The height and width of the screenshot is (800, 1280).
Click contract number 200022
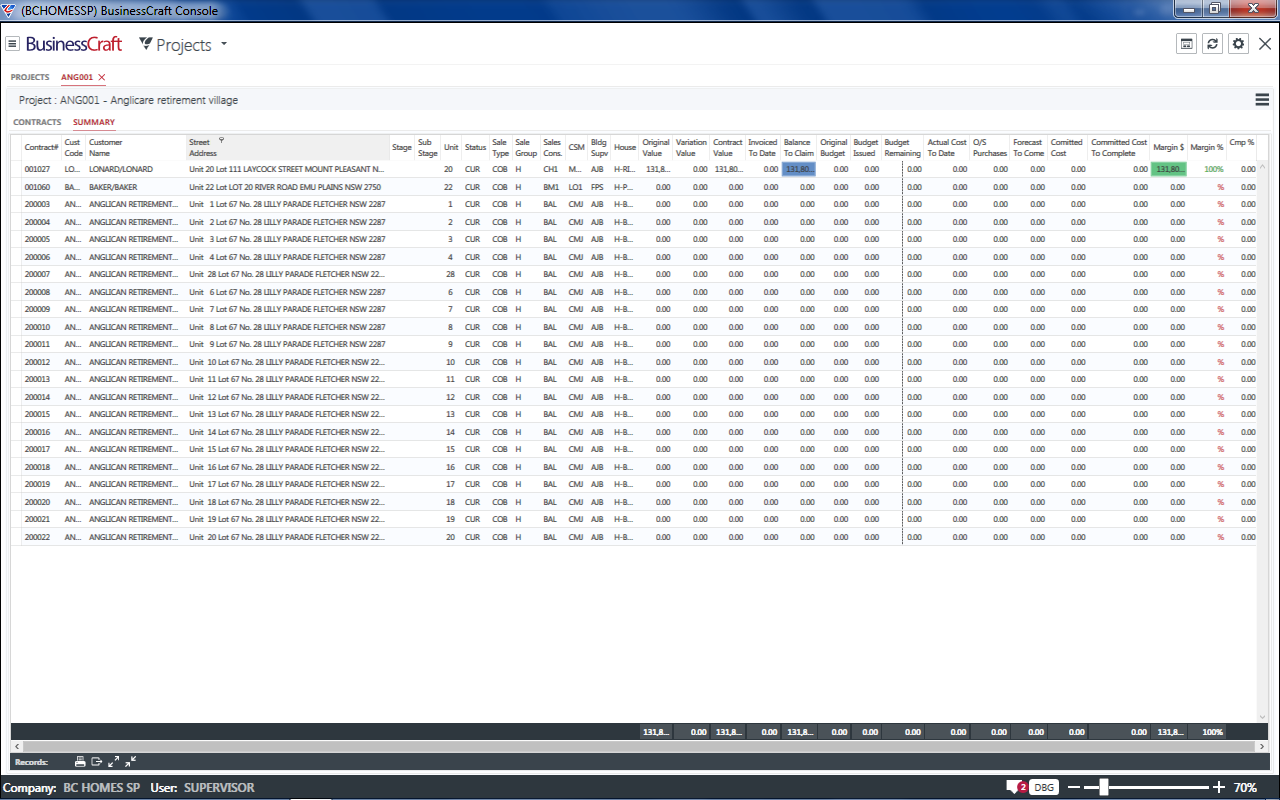[x=38, y=537]
